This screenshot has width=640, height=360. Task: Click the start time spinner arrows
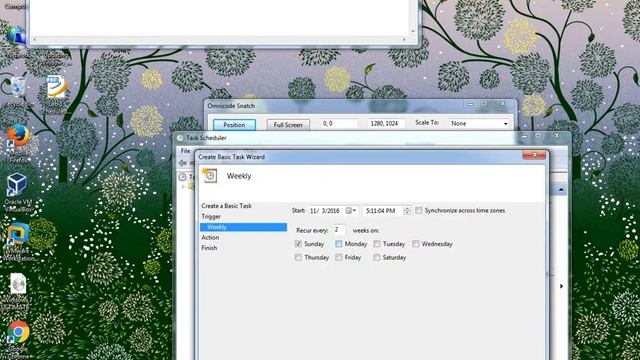click(x=407, y=211)
